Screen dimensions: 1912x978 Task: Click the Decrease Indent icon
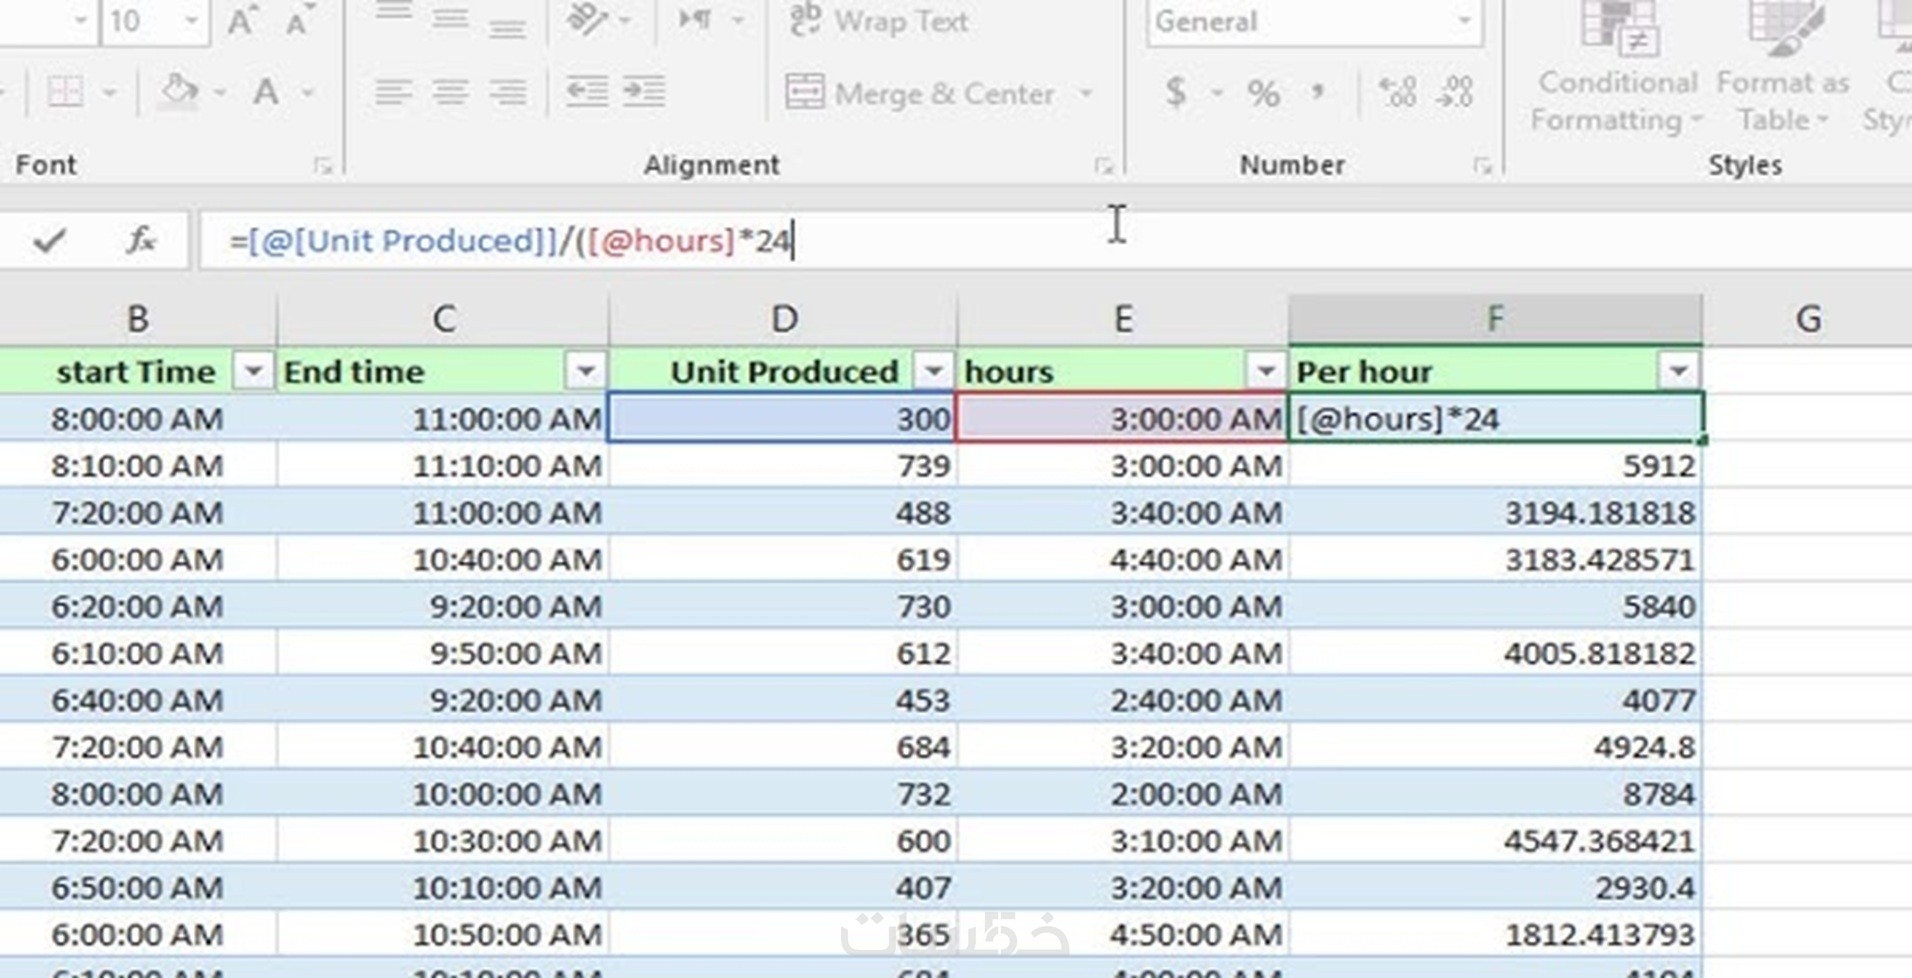tap(587, 92)
